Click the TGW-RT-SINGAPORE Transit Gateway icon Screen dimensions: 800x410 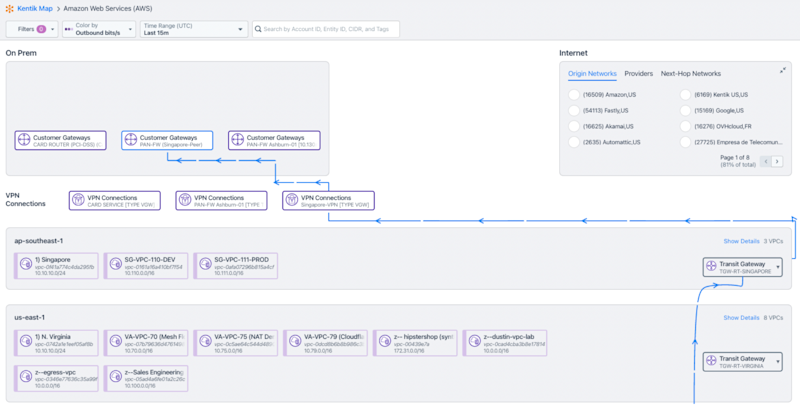tap(711, 266)
